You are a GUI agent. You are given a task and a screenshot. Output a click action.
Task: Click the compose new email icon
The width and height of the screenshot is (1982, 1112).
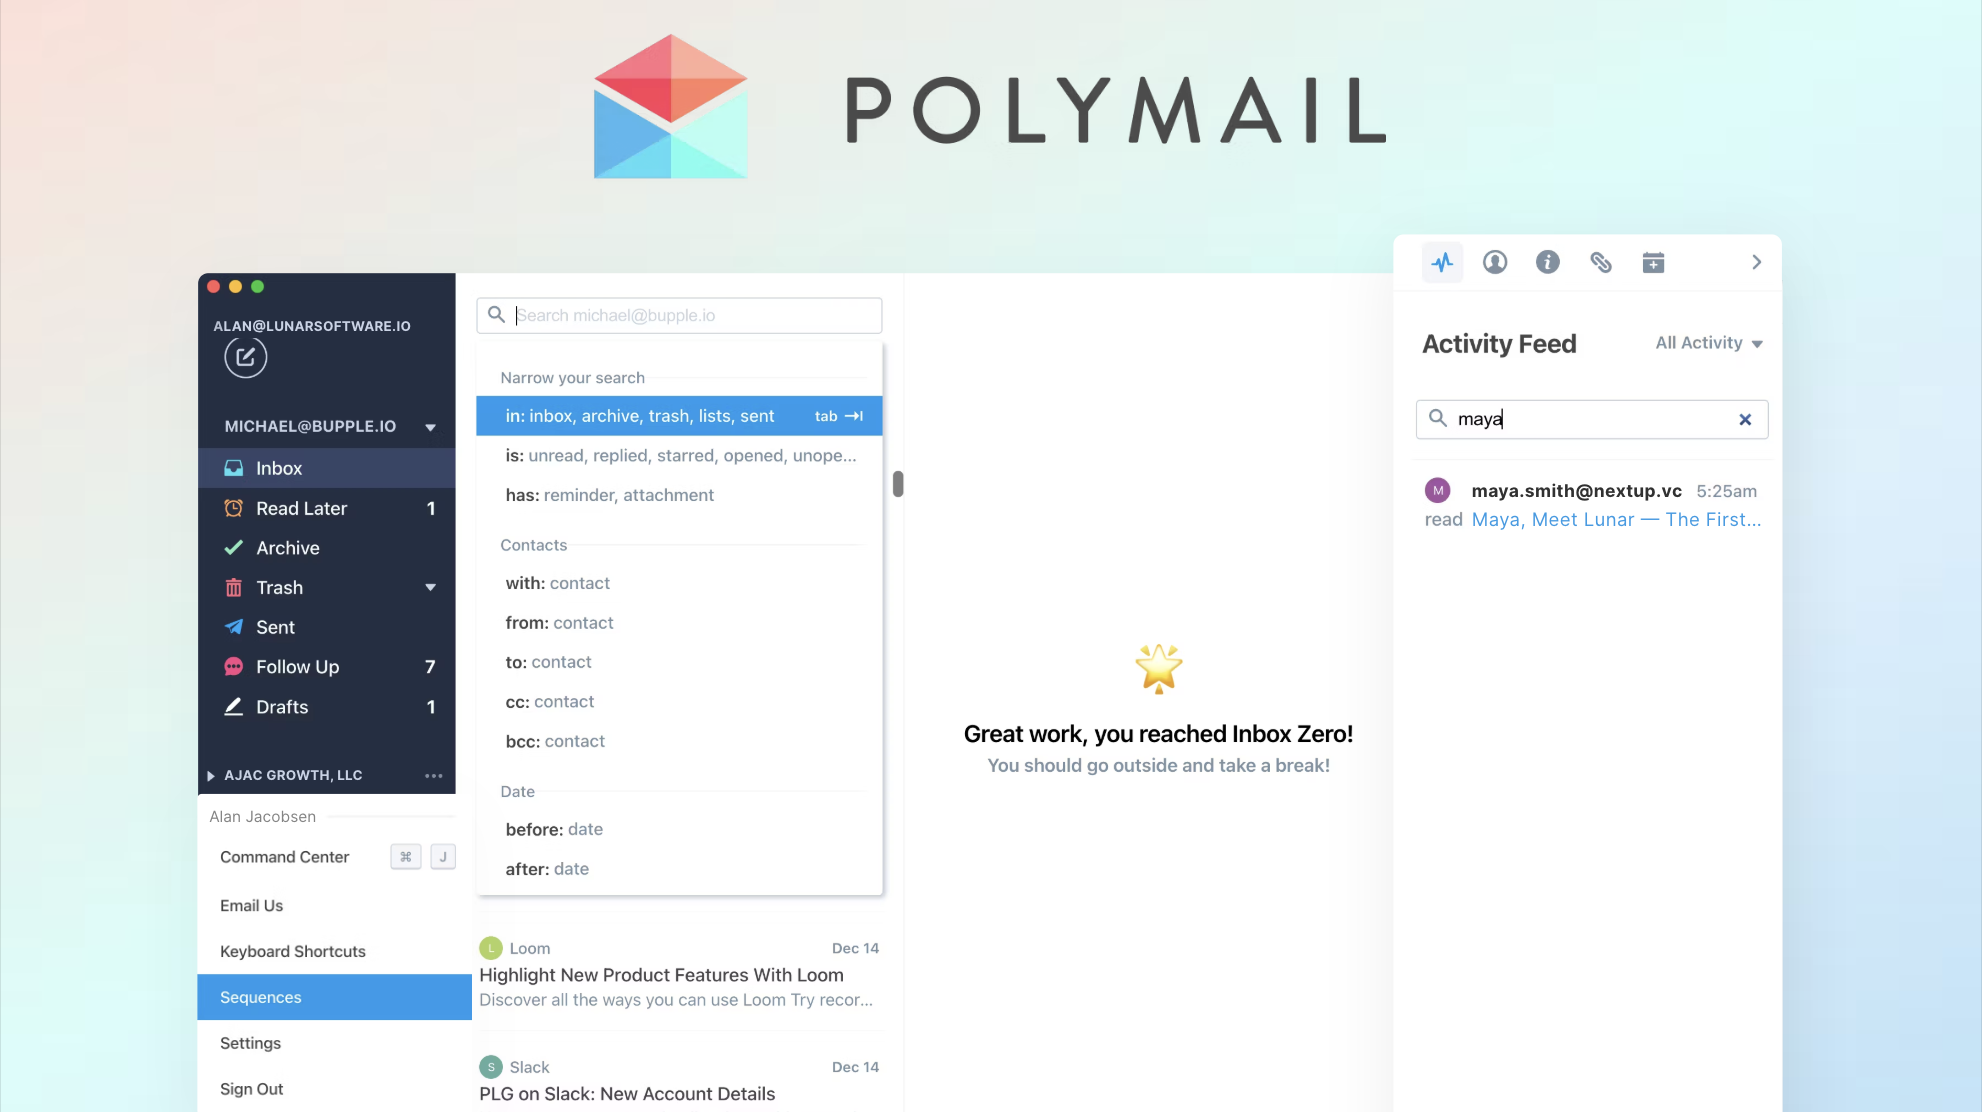(245, 357)
